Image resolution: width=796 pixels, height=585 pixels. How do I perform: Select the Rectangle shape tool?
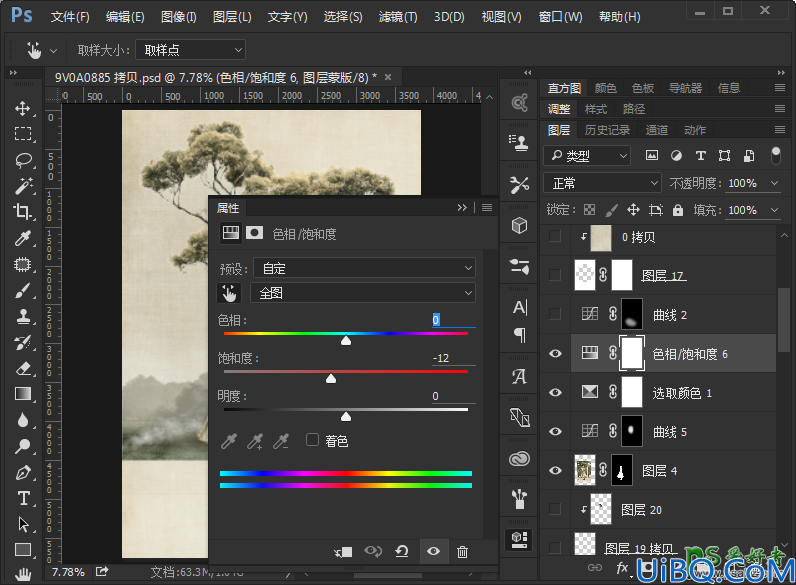23,550
